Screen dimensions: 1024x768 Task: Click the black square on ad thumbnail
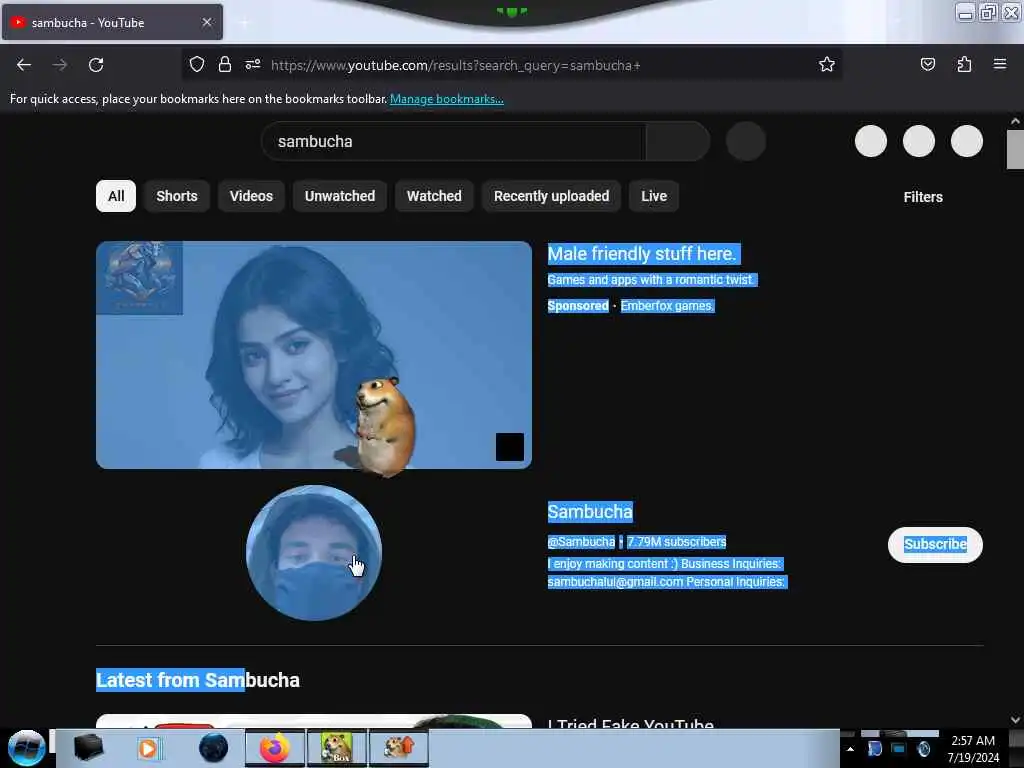pos(509,447)
